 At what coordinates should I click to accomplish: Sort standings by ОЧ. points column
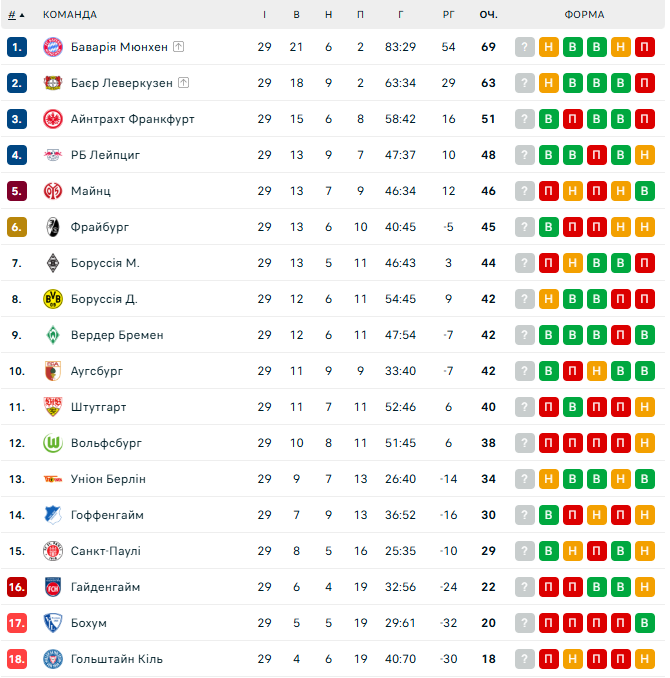pyautogui.click(x=488, y=15)
